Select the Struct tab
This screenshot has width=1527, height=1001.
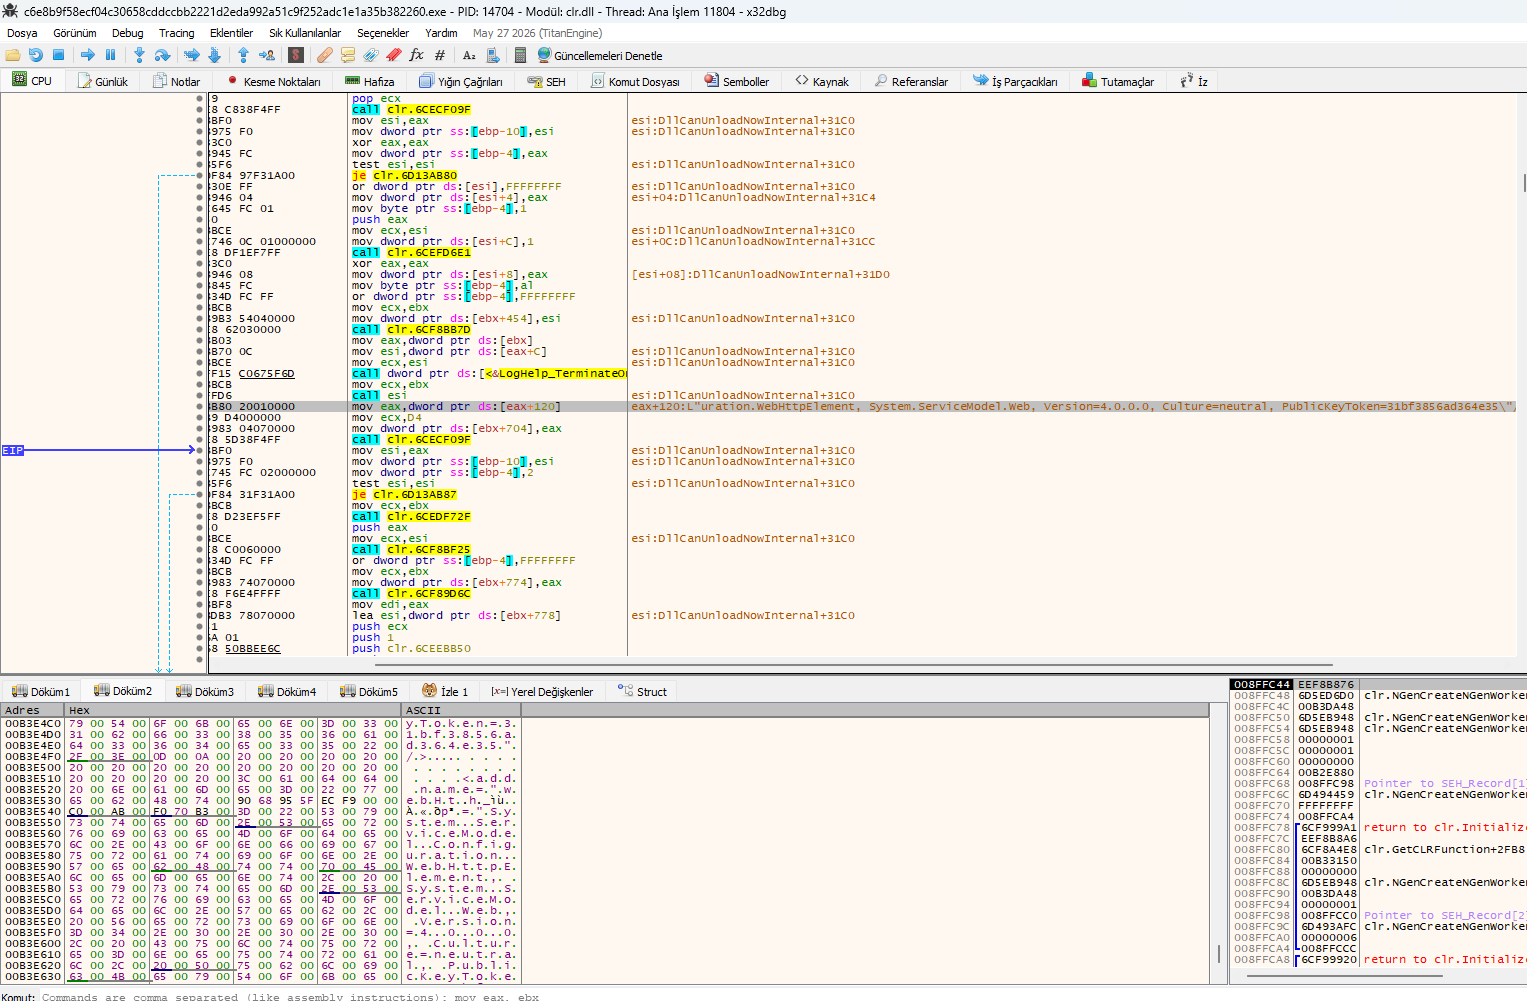642,691
